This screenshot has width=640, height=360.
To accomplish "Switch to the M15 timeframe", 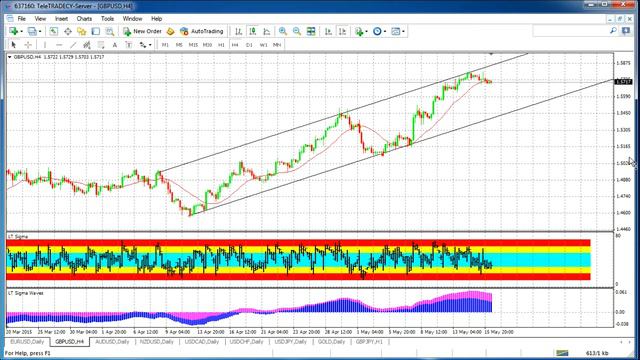I will point(193,45).
